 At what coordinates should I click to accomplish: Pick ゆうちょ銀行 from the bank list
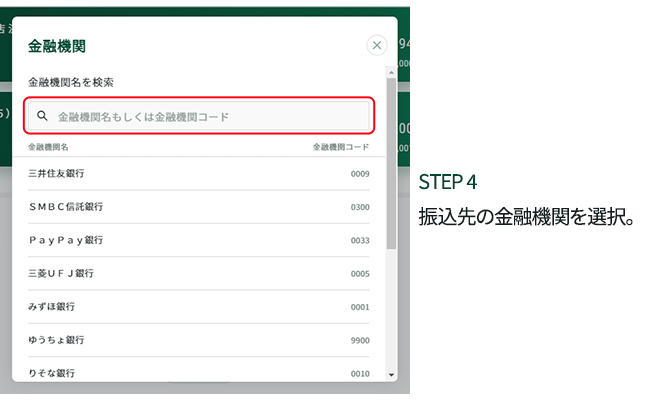coord(199,340)
